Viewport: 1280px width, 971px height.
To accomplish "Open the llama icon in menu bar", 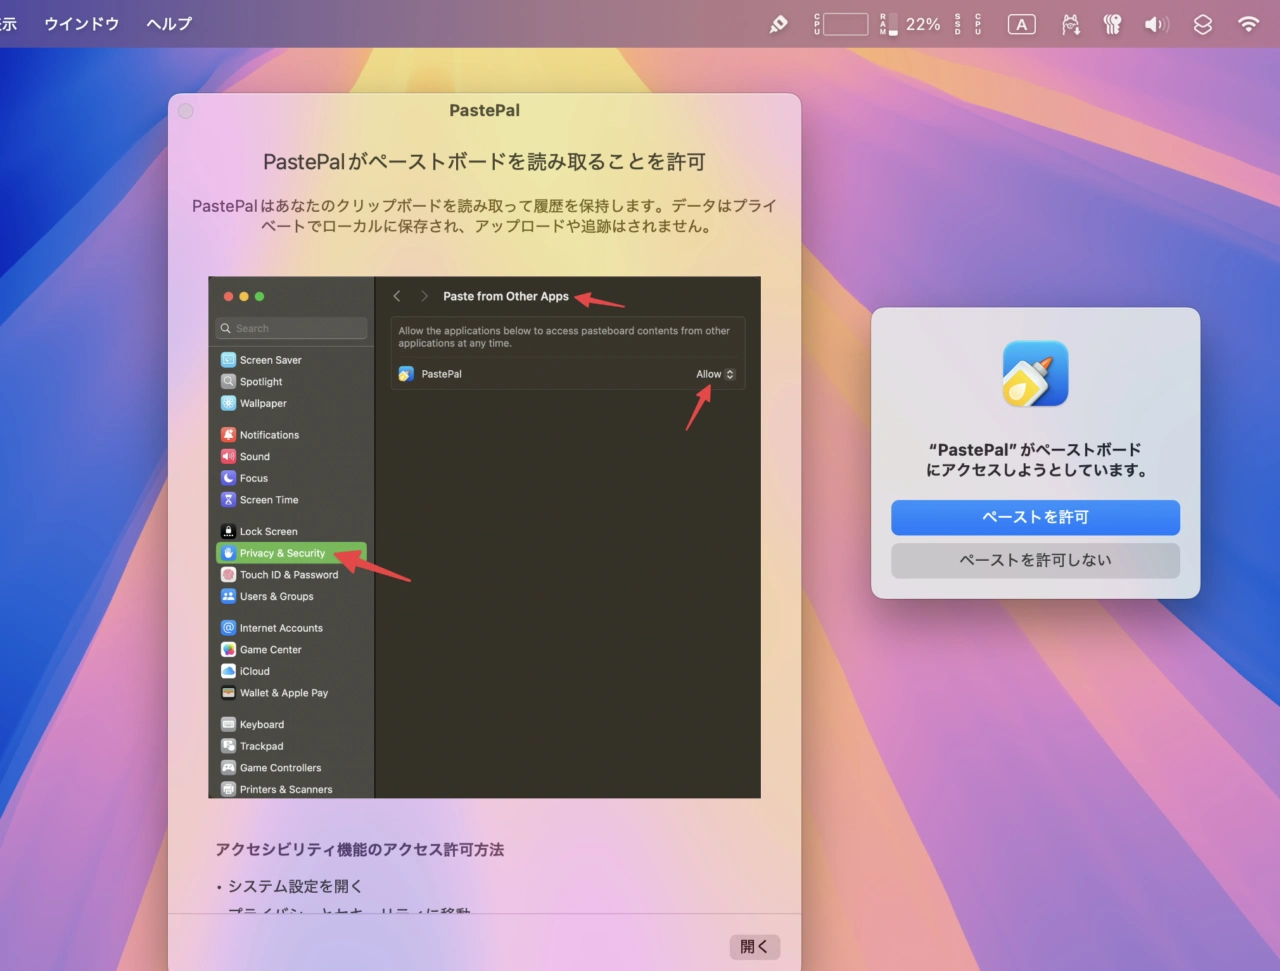I will coord(1070,24).
